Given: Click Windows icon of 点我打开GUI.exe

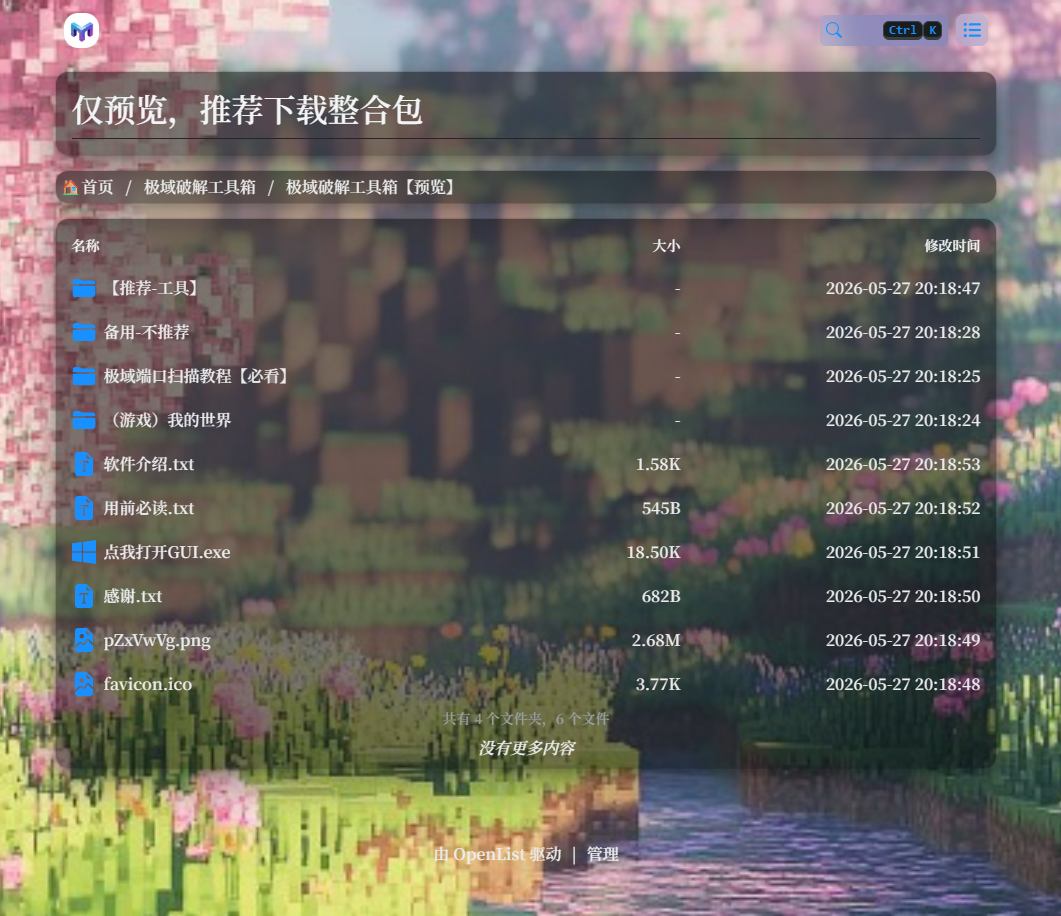Looking at the screenshot, I should click(x=84, y=552).
